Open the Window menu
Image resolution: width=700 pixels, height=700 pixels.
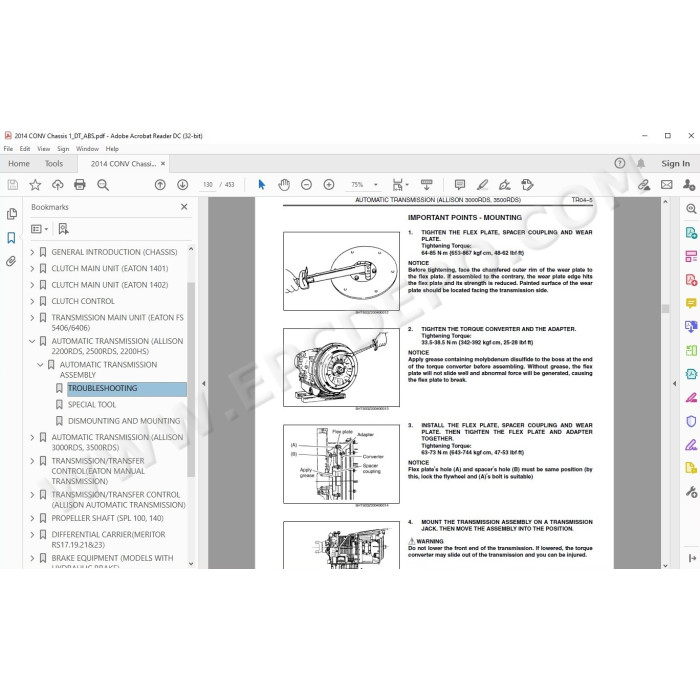click(87, 149)
